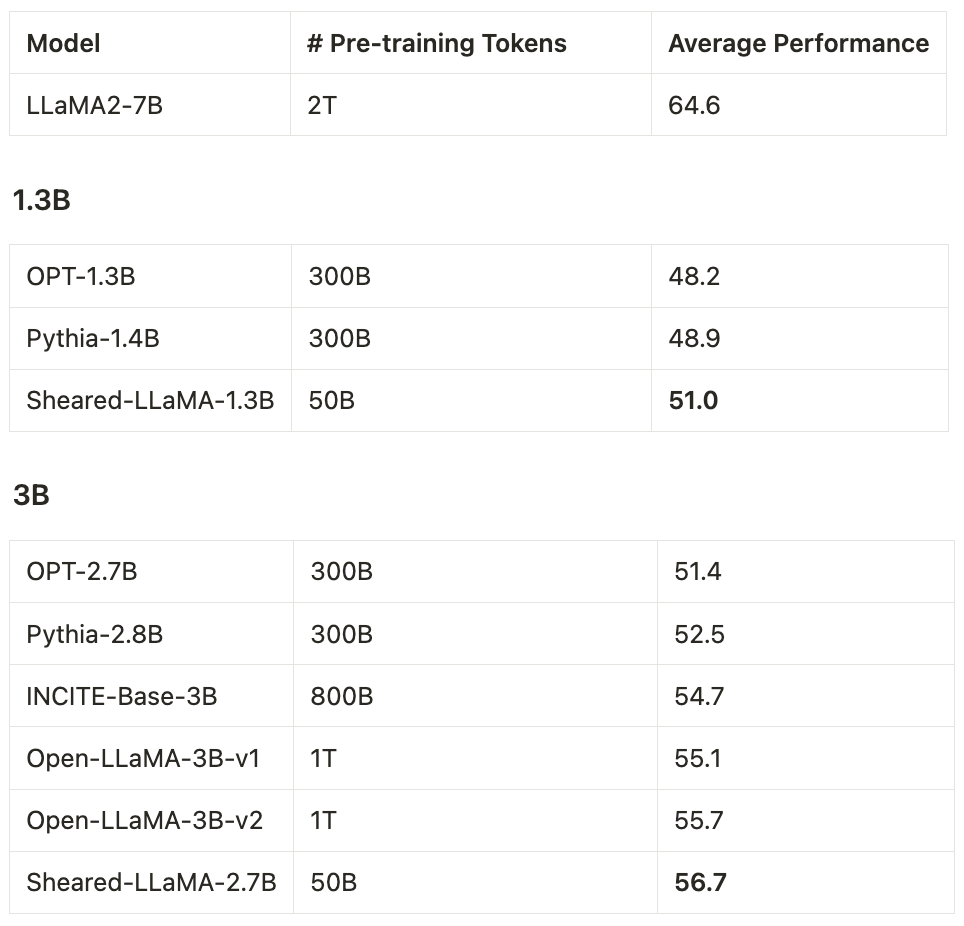Click the bold 51.0 score
The width and height of the screenshot is (964, 926).
pyautogui.click(x=693, y=401)
